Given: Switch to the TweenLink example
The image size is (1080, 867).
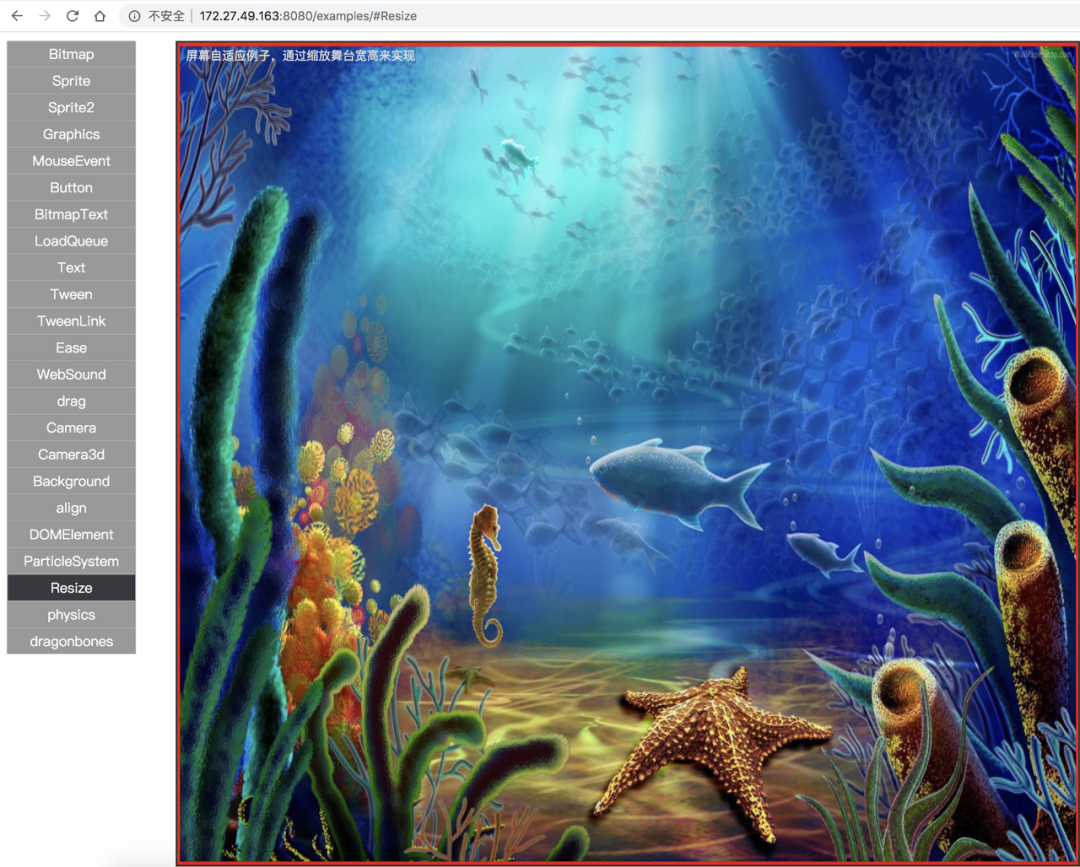Looking at the screenshot, I should point(71,321).
